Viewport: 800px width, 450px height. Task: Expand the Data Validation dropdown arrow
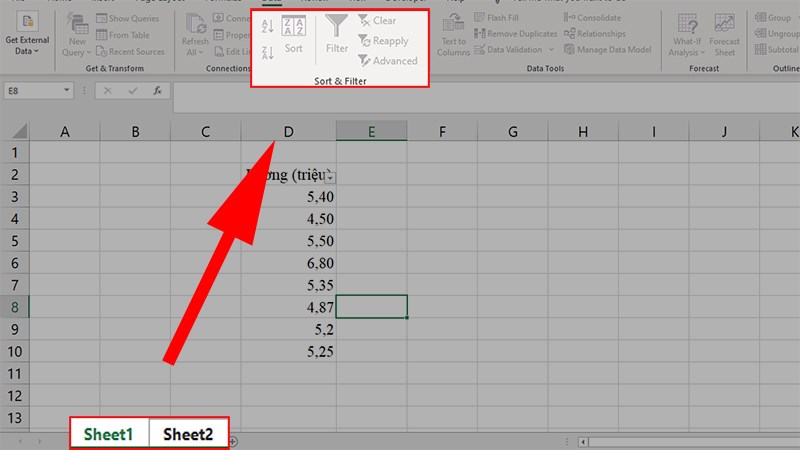(551, 49)
